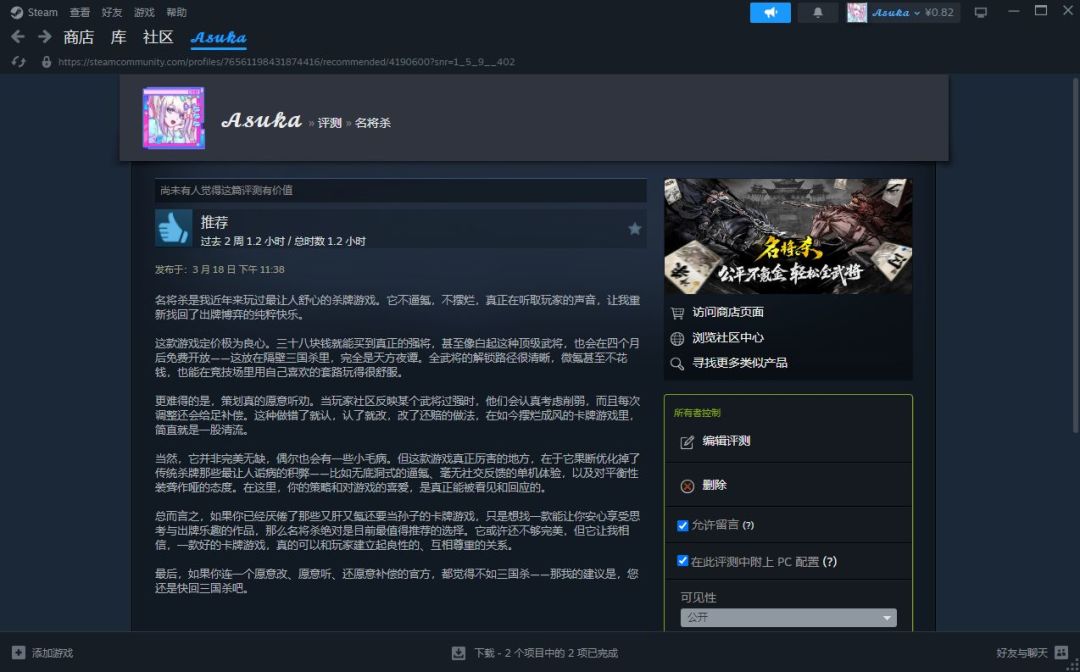Click the padlock security icon
This screenshot has width=1080, height=672.
pyautogui.click(x=46, y=62)
